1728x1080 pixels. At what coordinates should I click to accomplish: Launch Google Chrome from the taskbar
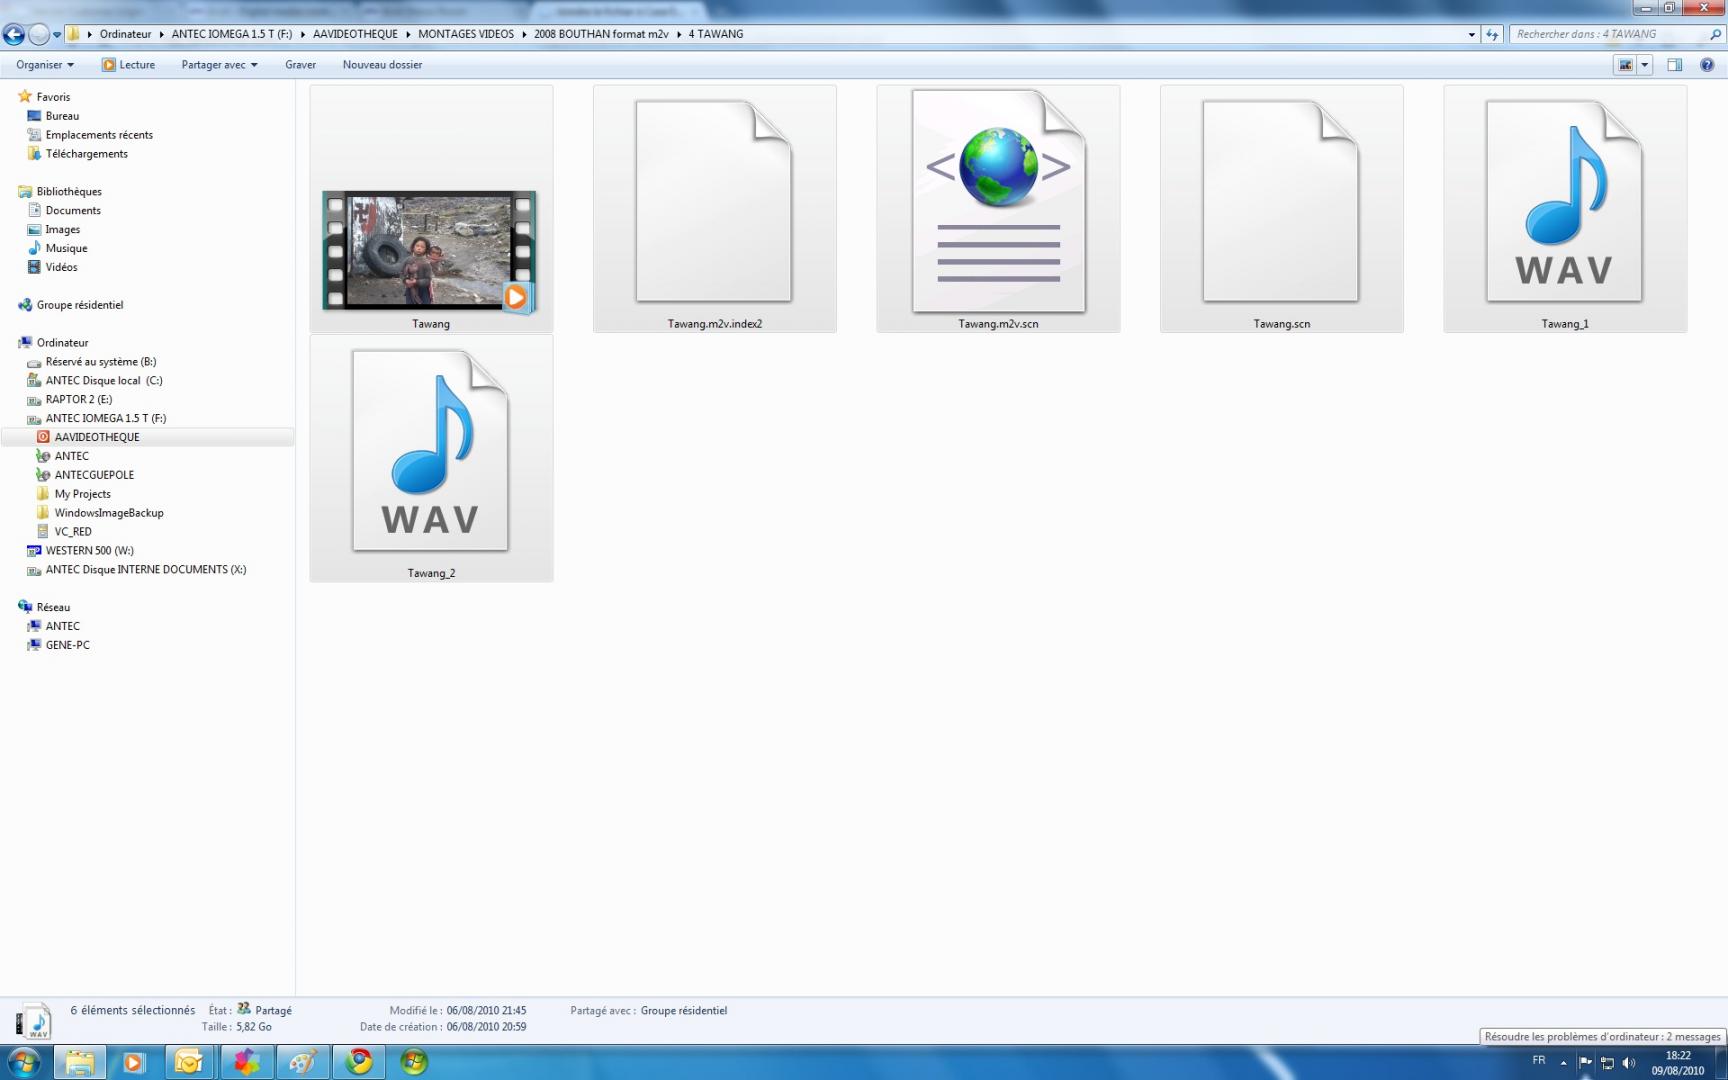358,1061
